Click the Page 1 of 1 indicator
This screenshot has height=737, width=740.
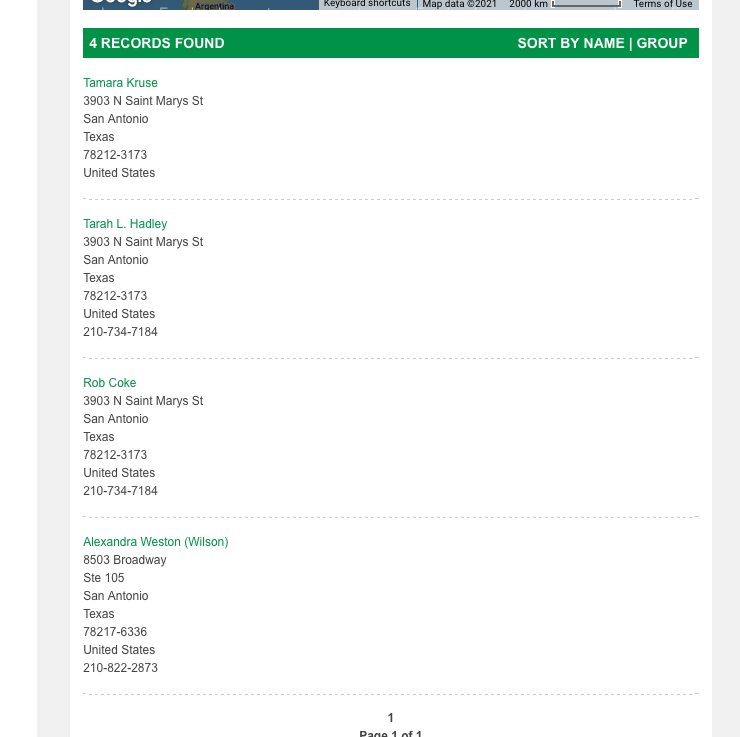pos(391,733)
